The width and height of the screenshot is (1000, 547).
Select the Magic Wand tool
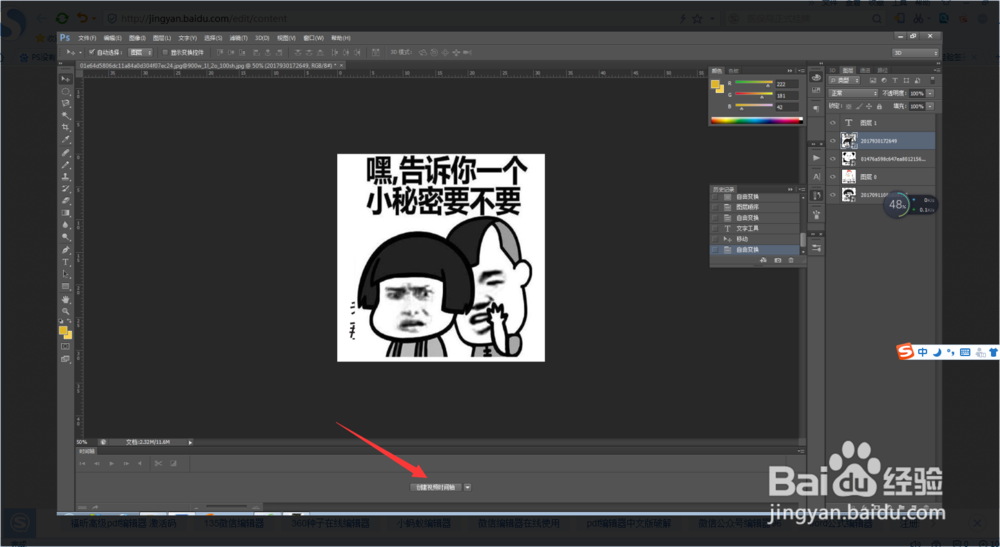(66, 115)
